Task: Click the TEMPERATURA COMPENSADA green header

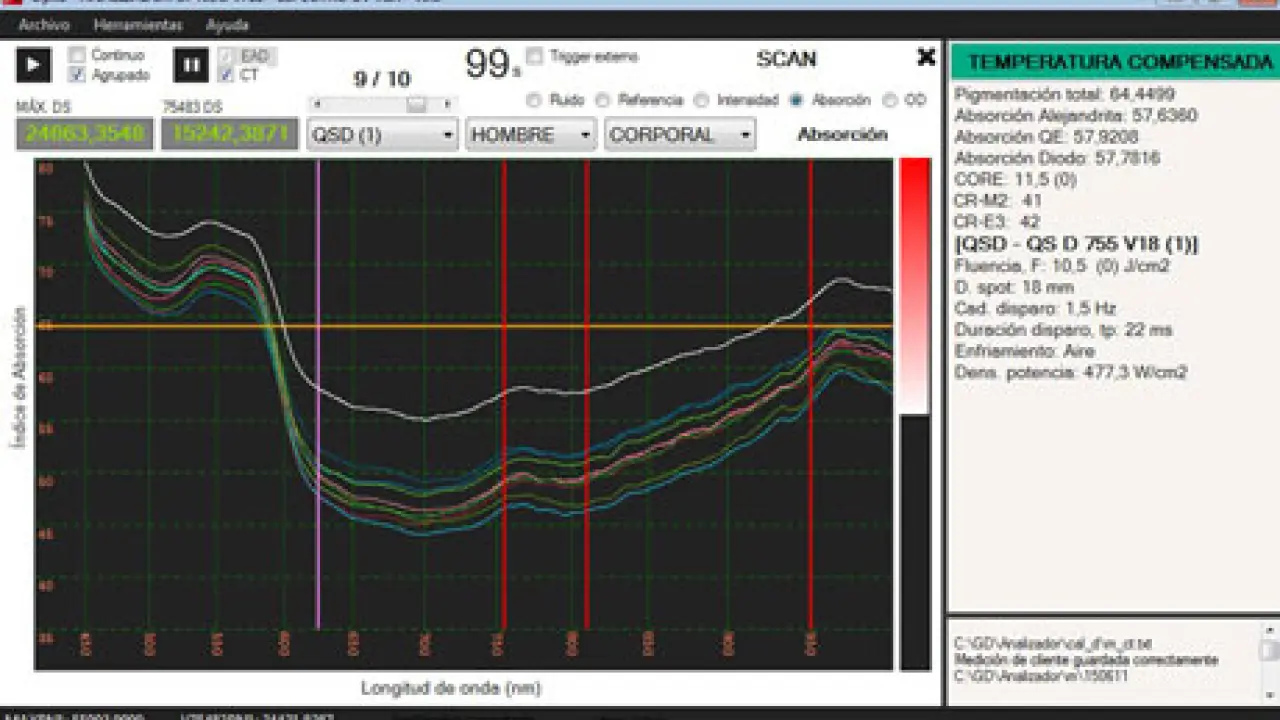Action: pos(1113,62)
